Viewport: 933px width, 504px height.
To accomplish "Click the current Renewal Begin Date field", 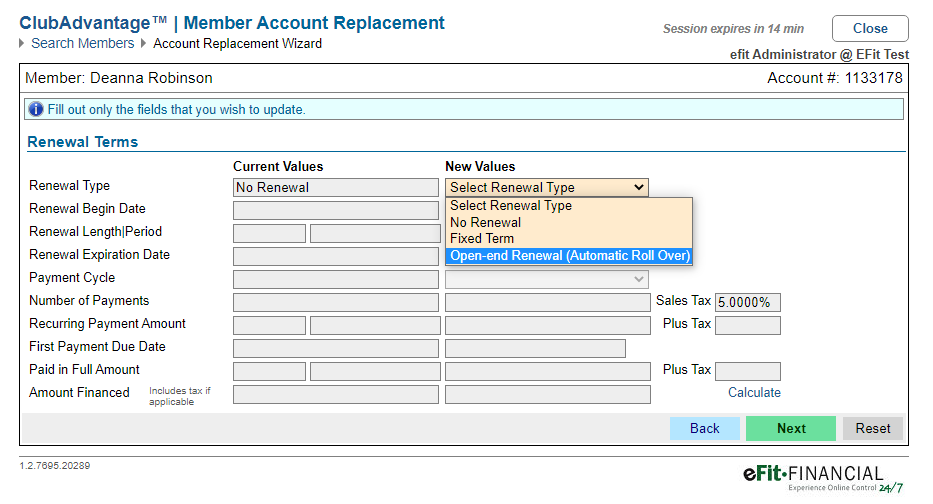I will click(x=336, y=210).
